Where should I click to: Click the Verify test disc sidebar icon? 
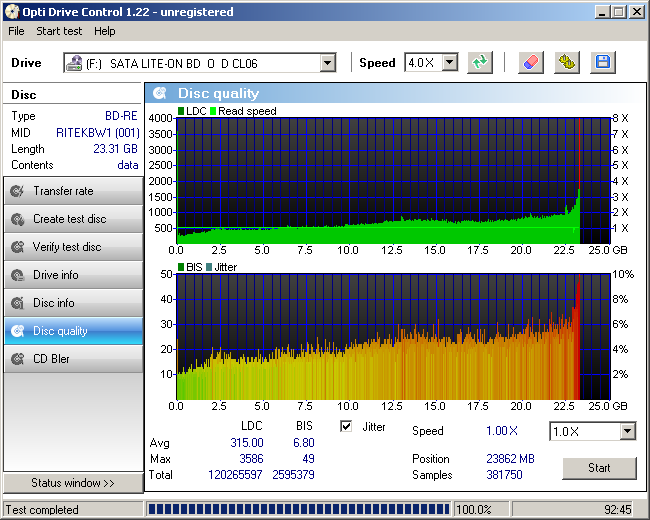coord(17,247)
